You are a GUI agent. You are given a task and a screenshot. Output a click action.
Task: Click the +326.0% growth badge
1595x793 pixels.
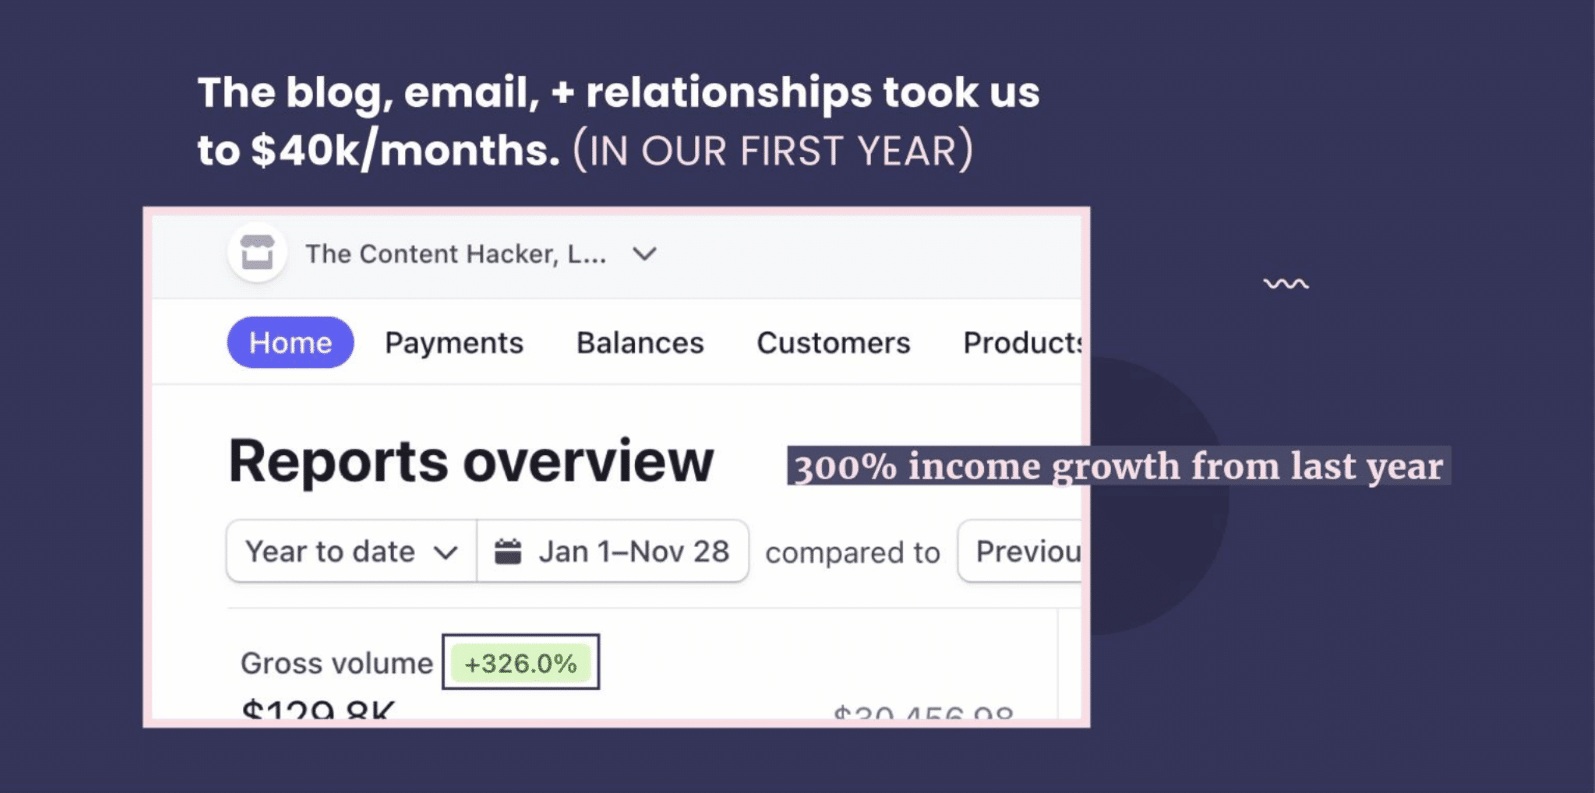(521, 663)
